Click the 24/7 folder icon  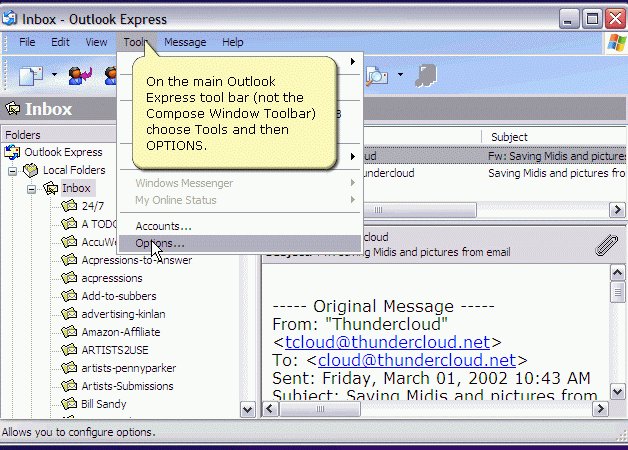pyautogui.click(x=69, y=206)
